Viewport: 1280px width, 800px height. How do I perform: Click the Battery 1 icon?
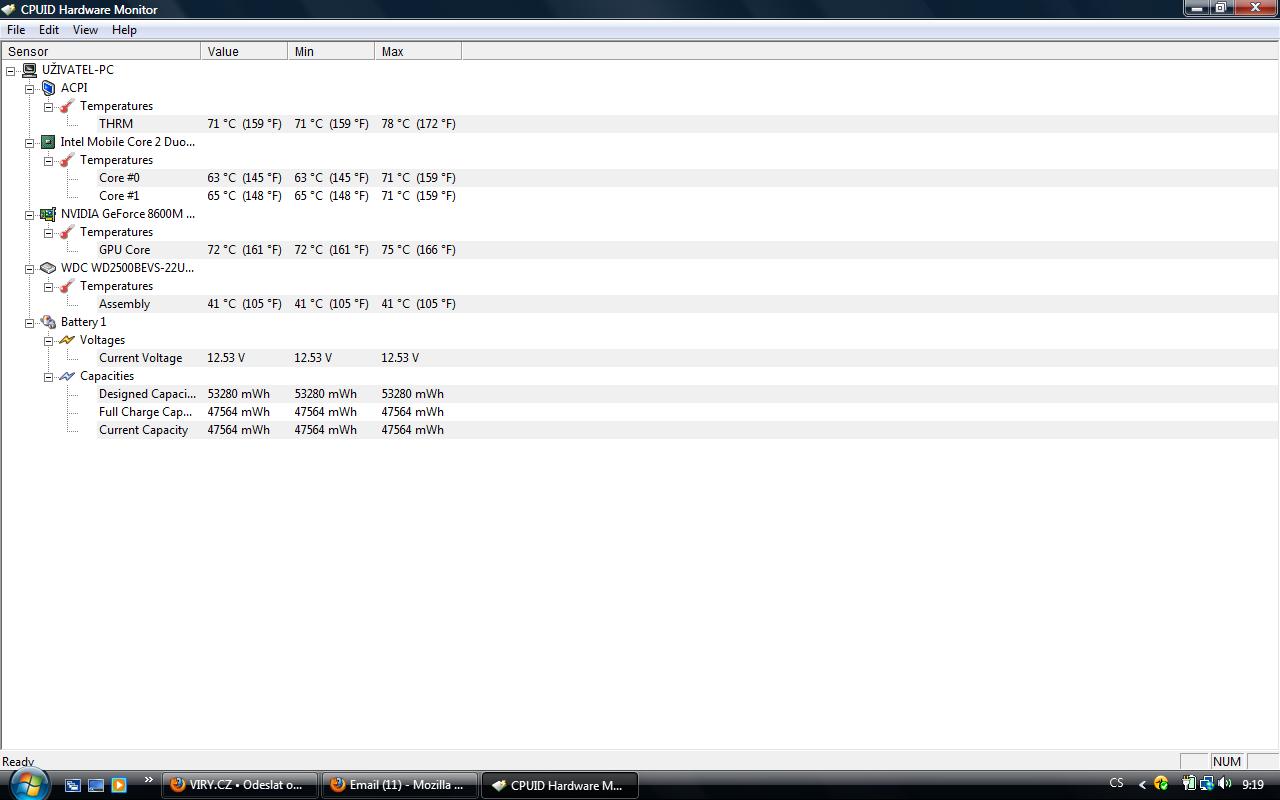(48, 322)
